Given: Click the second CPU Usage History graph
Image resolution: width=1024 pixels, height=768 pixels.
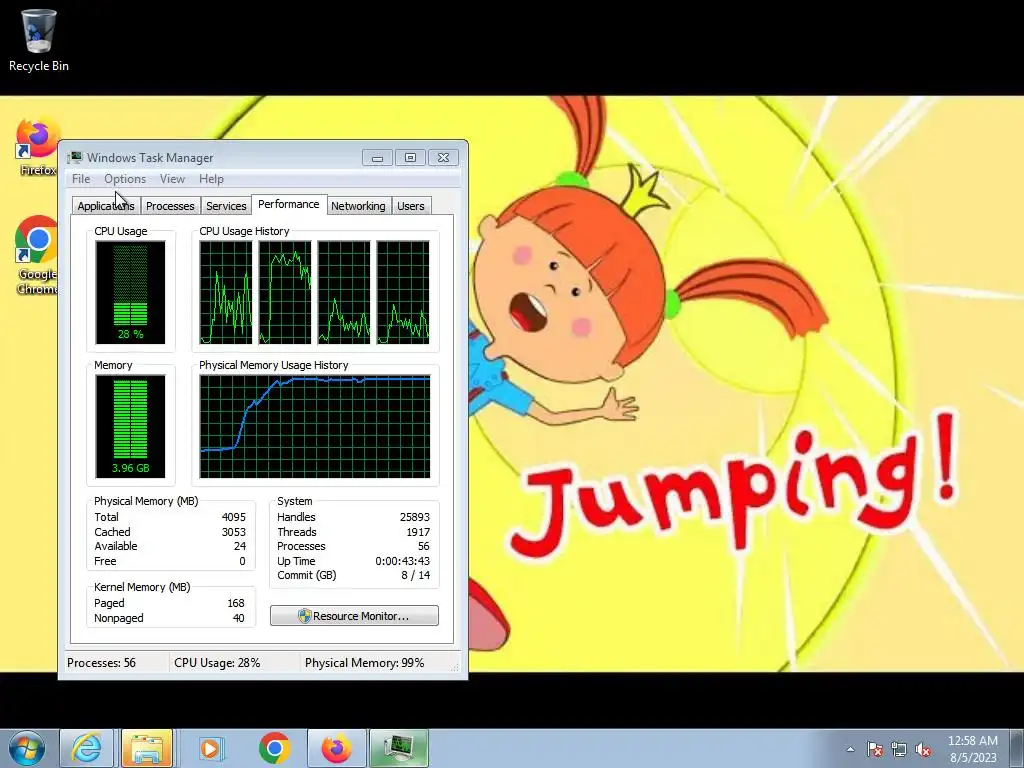Looking at the screenshot, I should 285,292.
